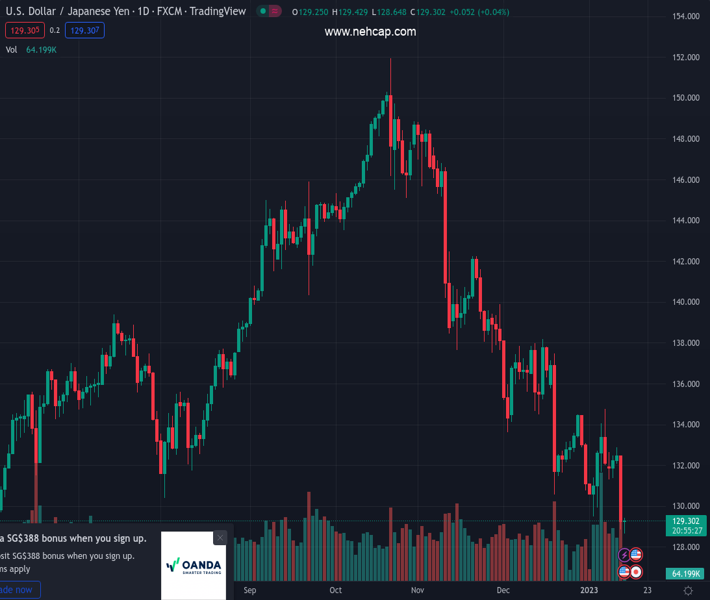Open the chart settings gear icon
Screen dimensions: 710x600
688,591
